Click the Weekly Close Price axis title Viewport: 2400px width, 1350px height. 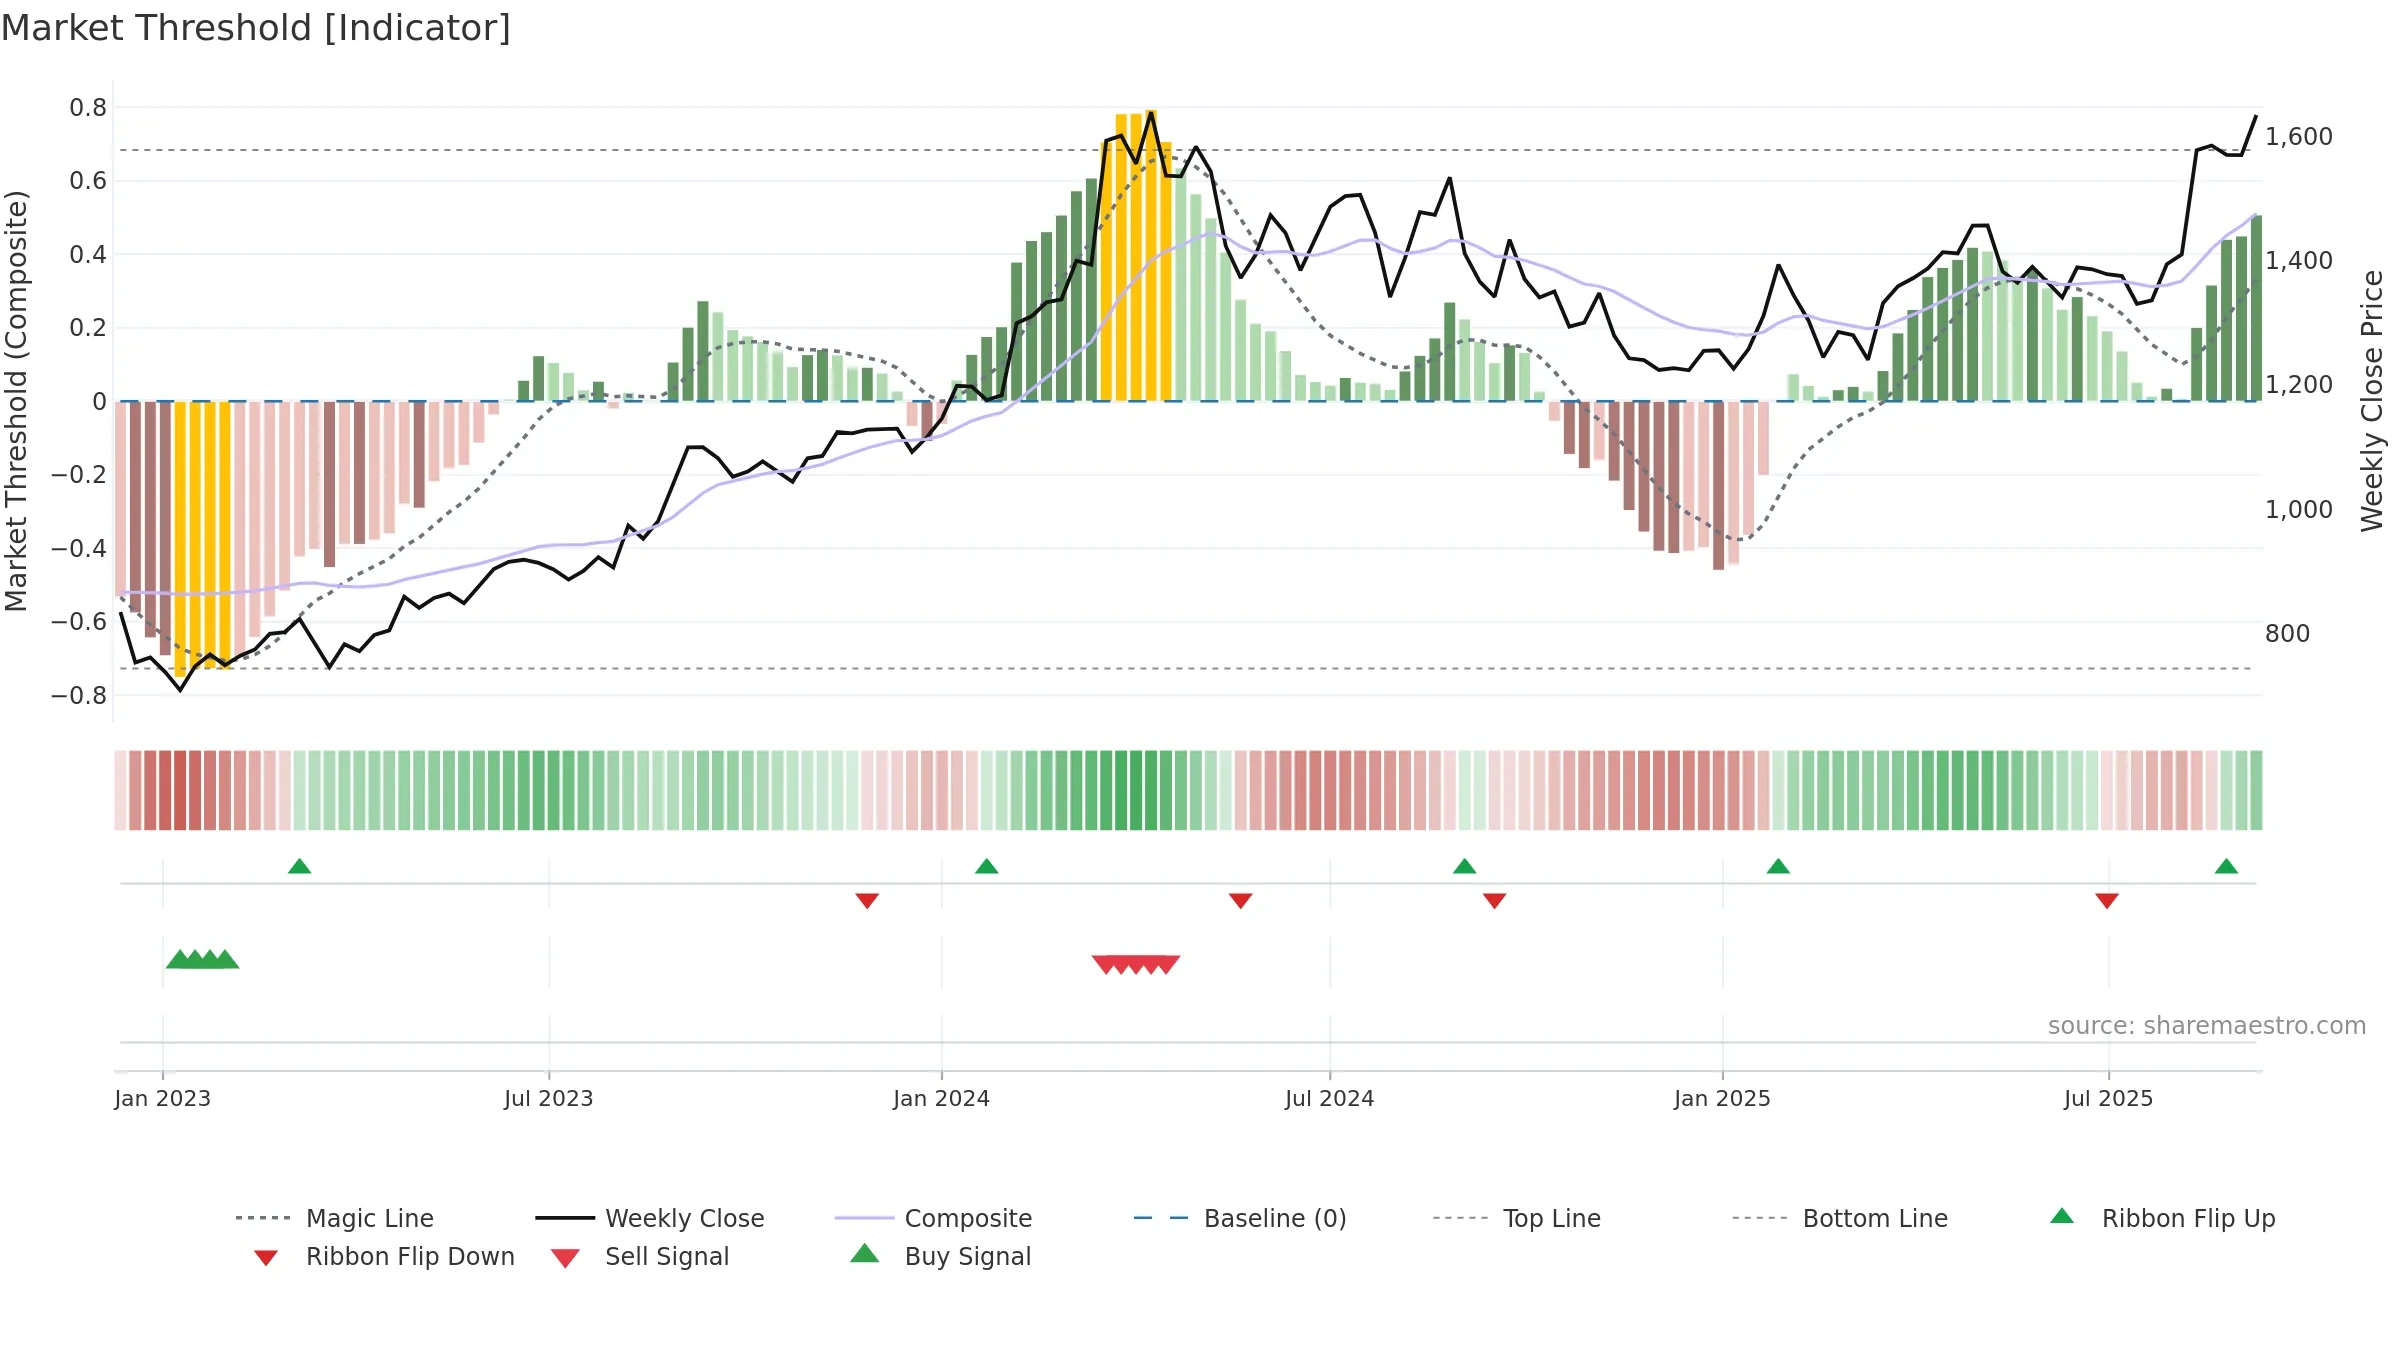[x=2372, y=401]
